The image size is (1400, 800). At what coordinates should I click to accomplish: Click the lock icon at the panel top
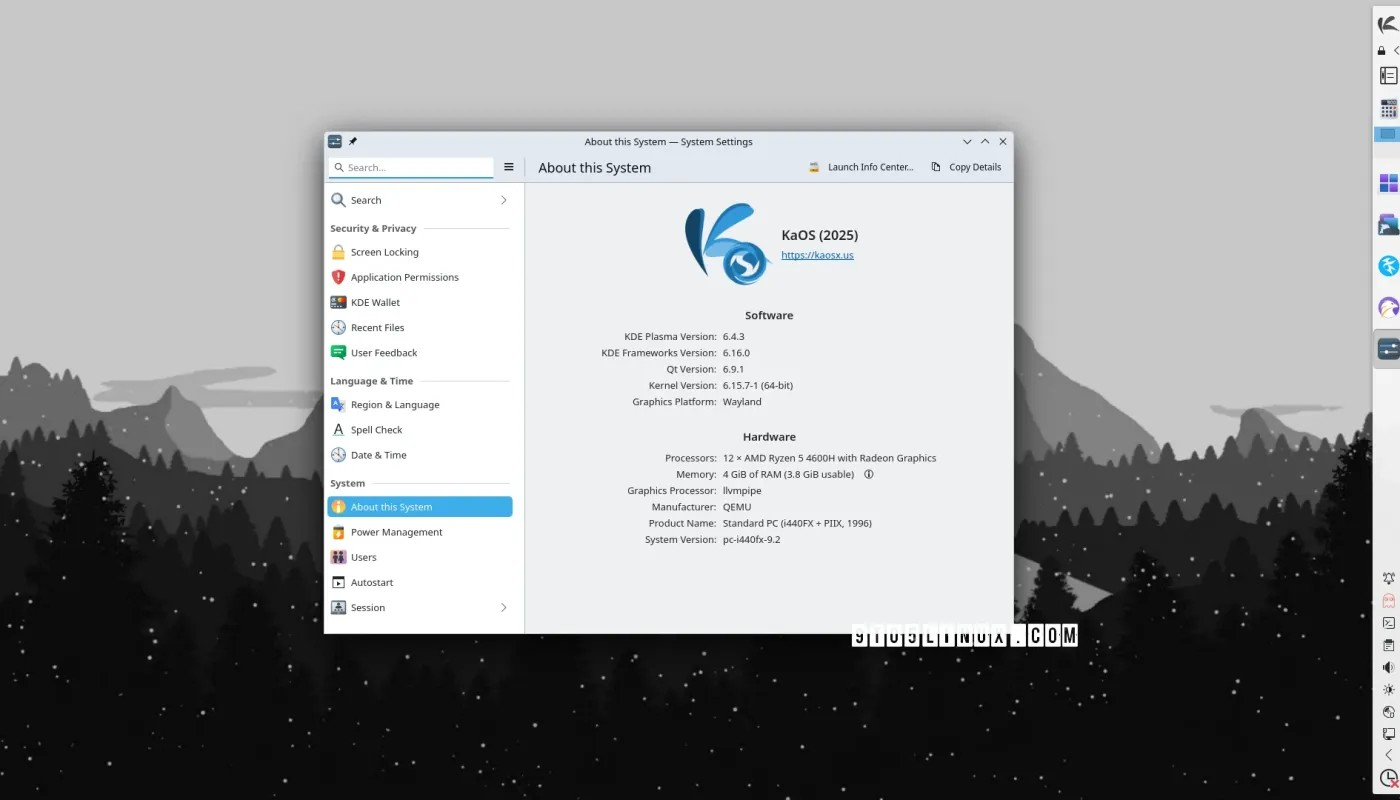click(1381, 49)
